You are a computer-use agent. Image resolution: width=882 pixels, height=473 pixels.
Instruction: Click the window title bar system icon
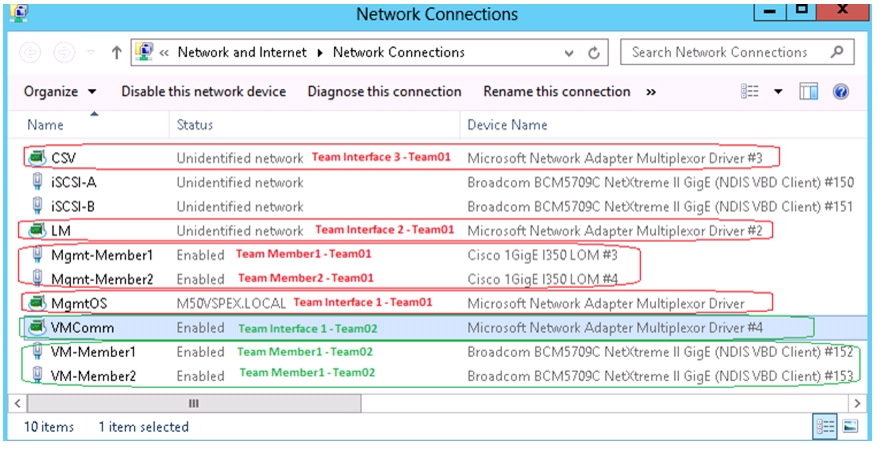pyautogui.click(x=19, y=12)
